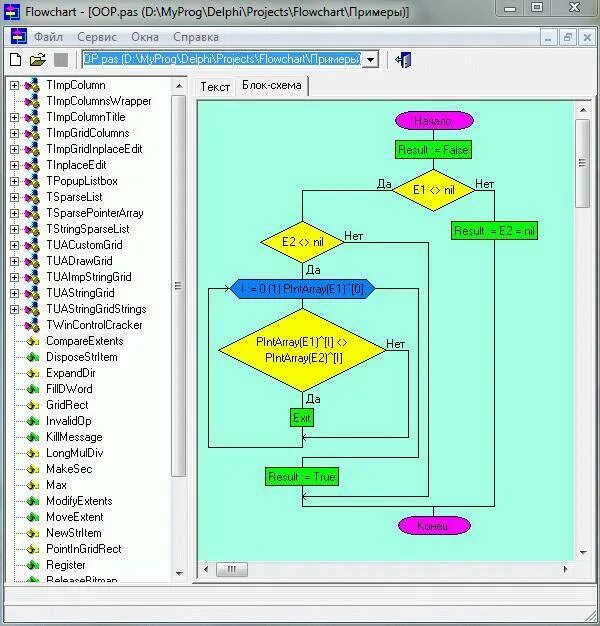Screen dimensions: 600x626
Task: Click the function icon beside GridRect
Action: tap(33, 405)
